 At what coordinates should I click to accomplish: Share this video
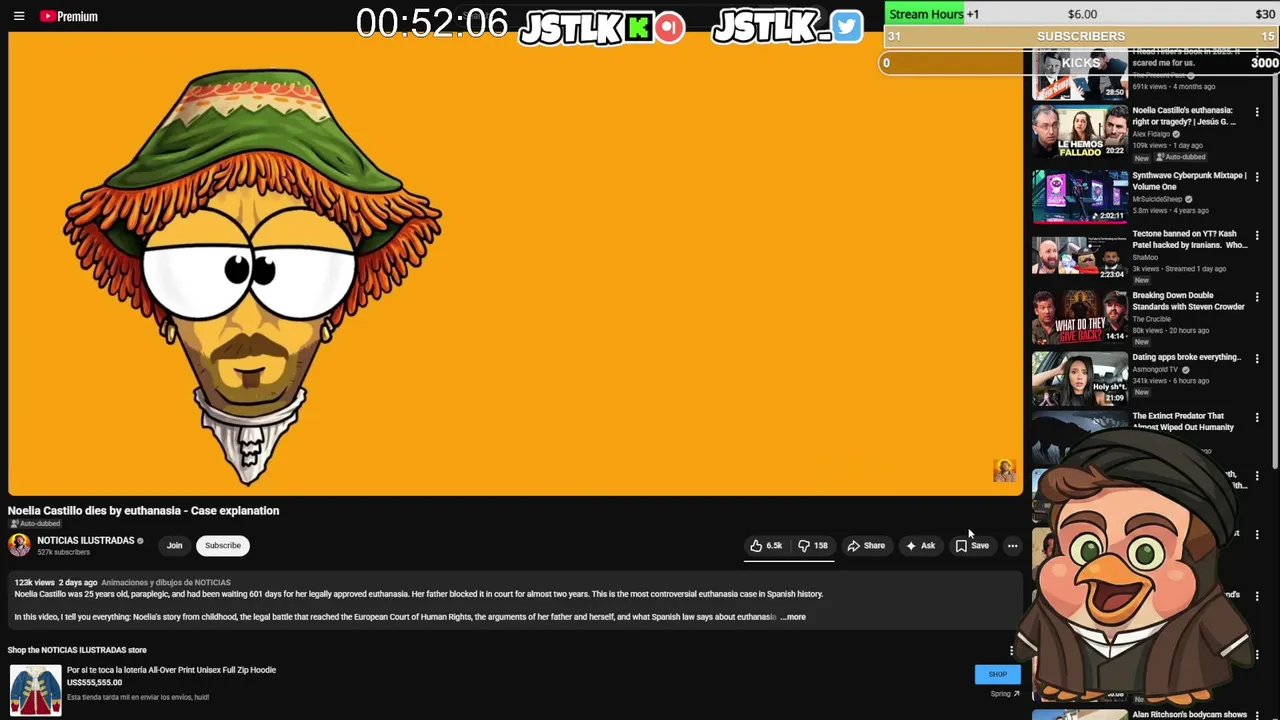click(x=866, y=546)
